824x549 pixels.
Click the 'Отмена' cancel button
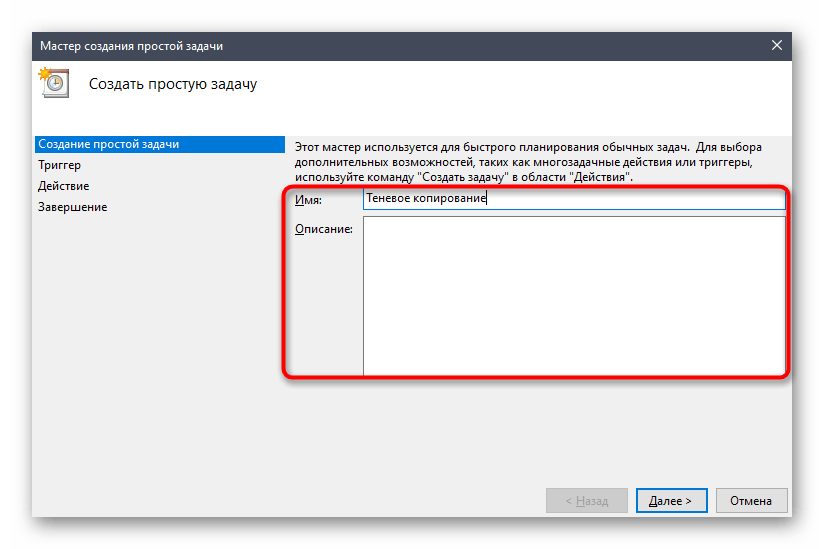(x=751, y=501)
